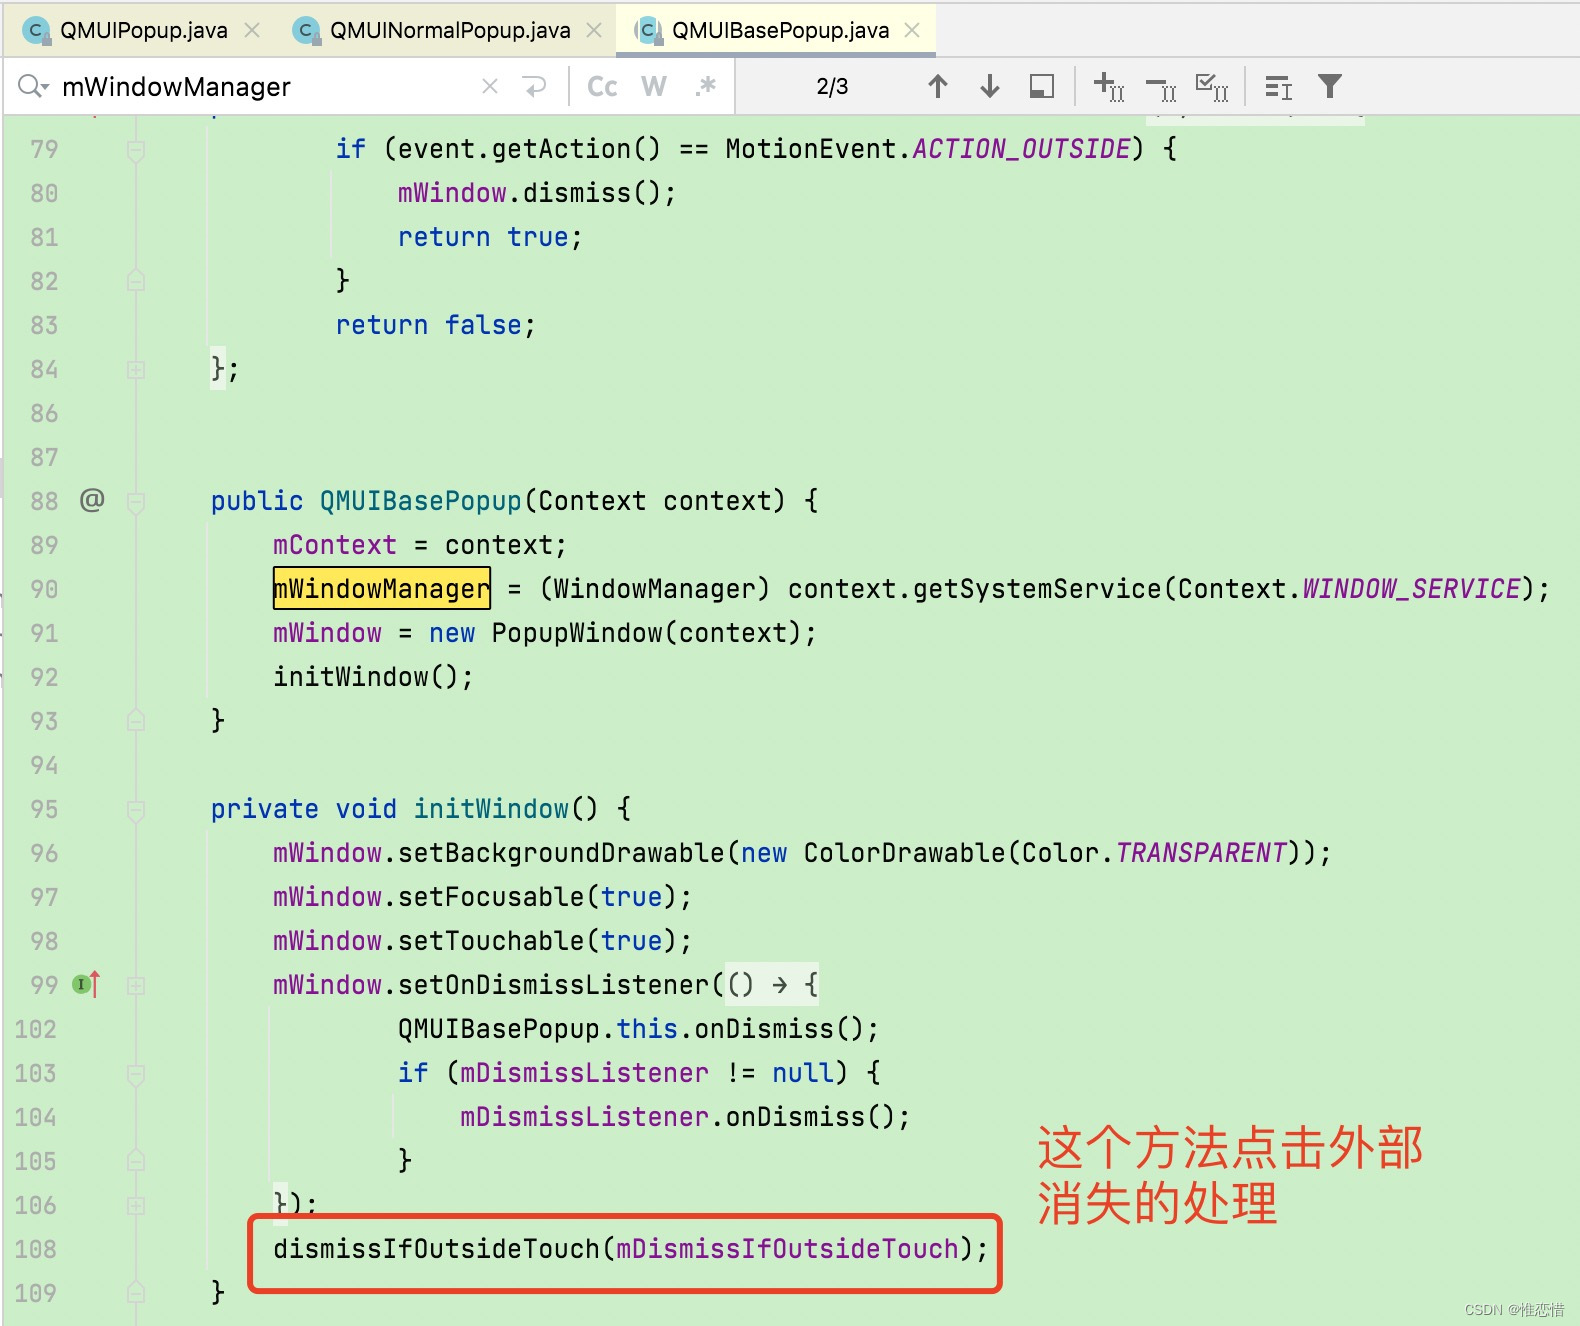Click the collapsed lambda arrow on line 99
The height and width of the screenshot is (1326, 1580).
780,985
